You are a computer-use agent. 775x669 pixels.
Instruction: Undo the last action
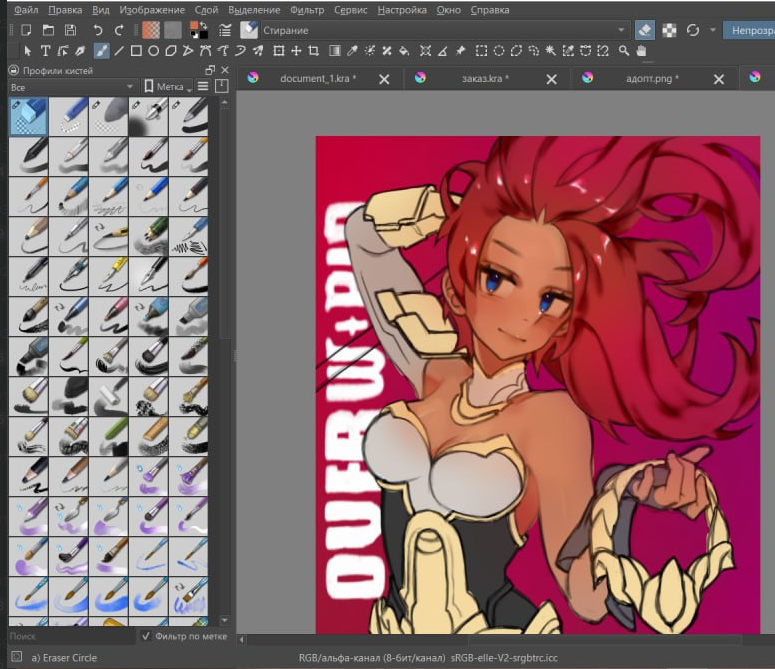(x=97, y=31)
